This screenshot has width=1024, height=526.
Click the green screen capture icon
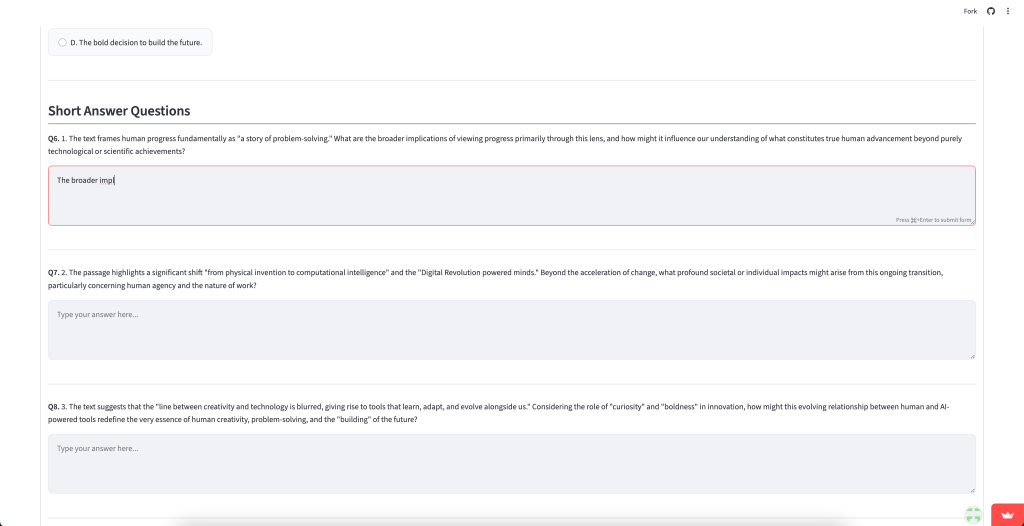pos(972,515)
